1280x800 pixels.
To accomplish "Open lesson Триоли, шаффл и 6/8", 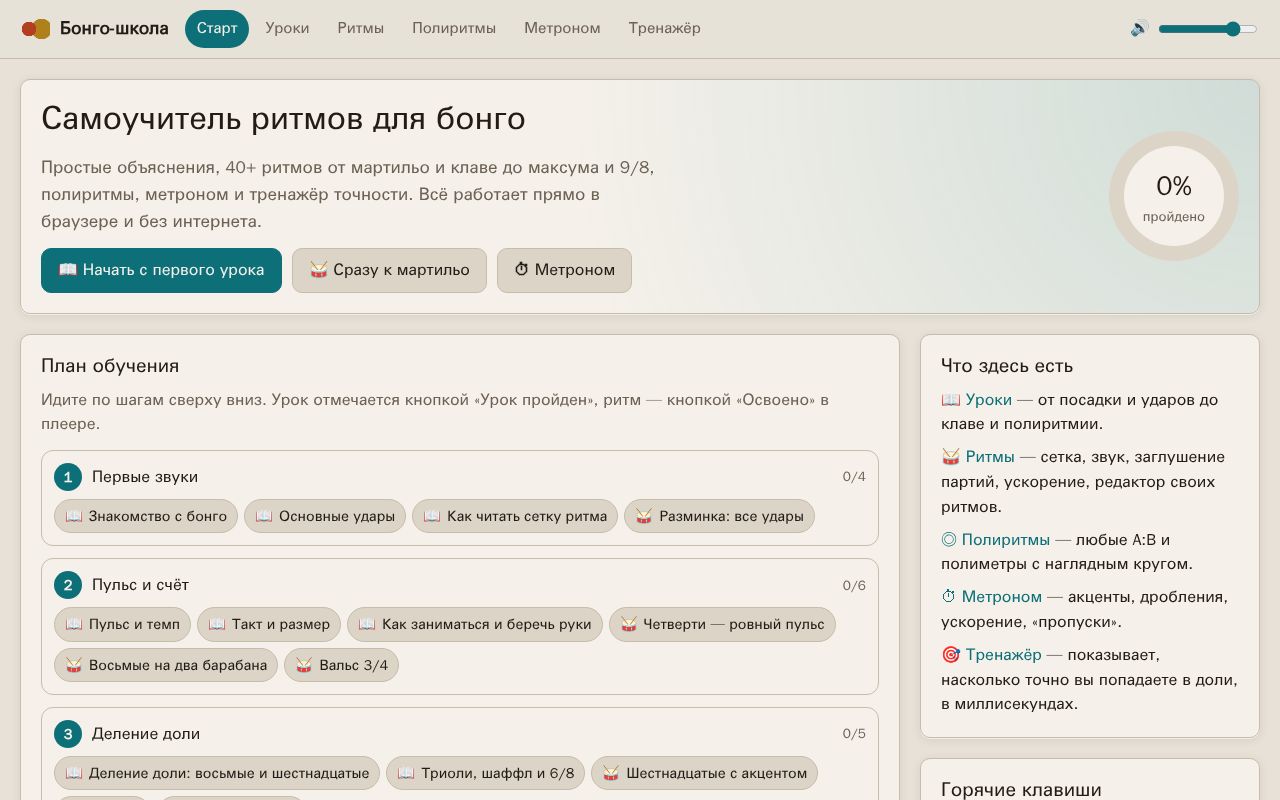I will click(485, 773).
